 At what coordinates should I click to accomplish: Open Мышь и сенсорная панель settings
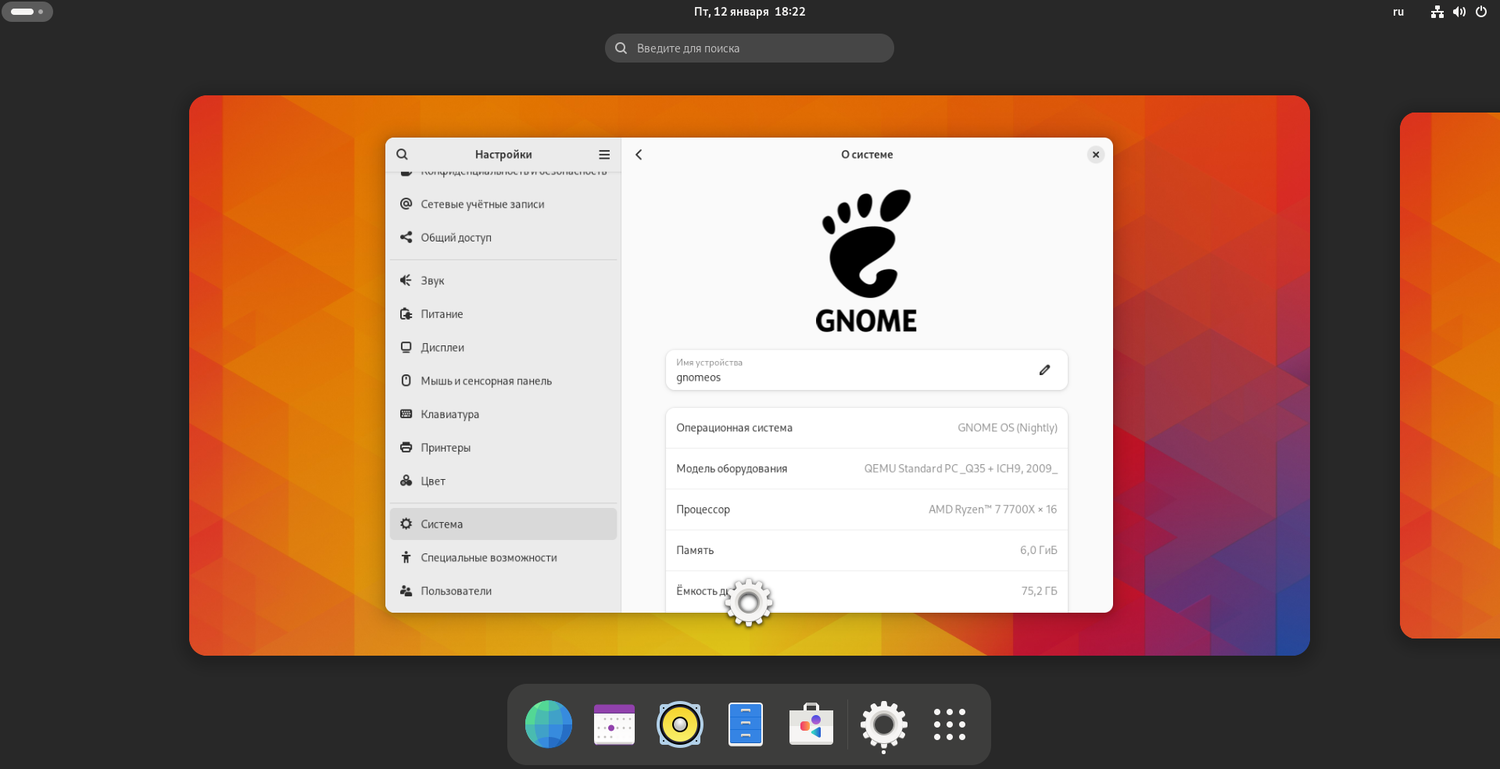(x=503, y=381)
